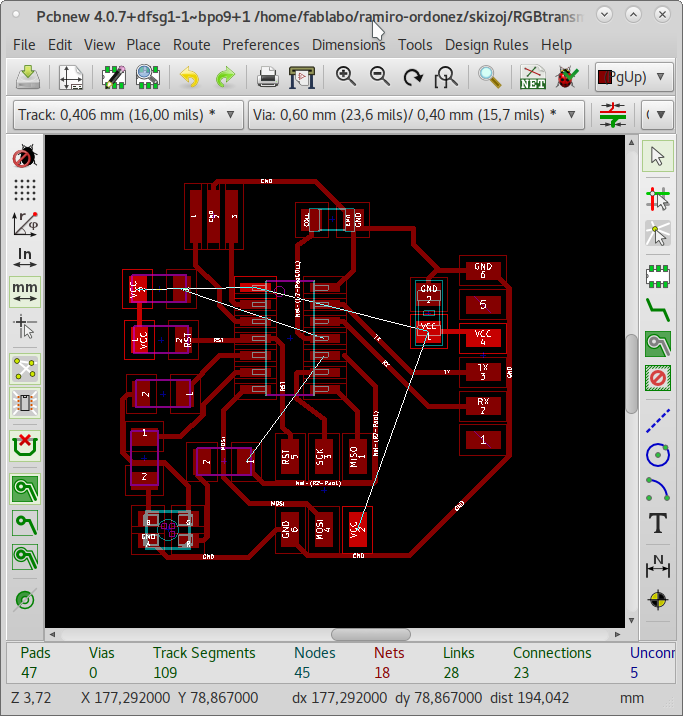683x716 pixels.
Task: Select the display local ratsnest tool
Action: point(658,233)
